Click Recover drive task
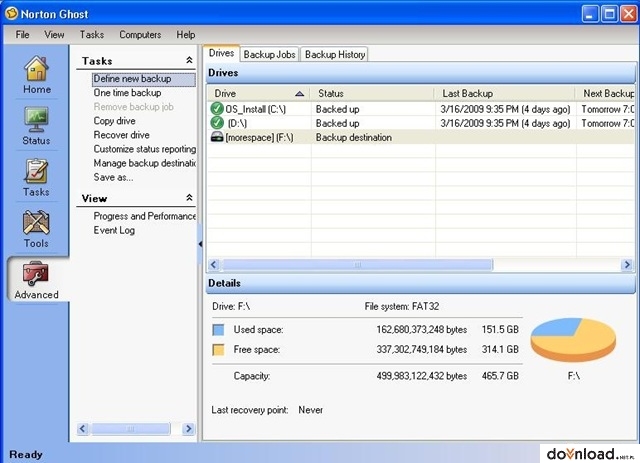Image resolution: width=640 pixels, height=463 pixels. (x=121, y=135)
